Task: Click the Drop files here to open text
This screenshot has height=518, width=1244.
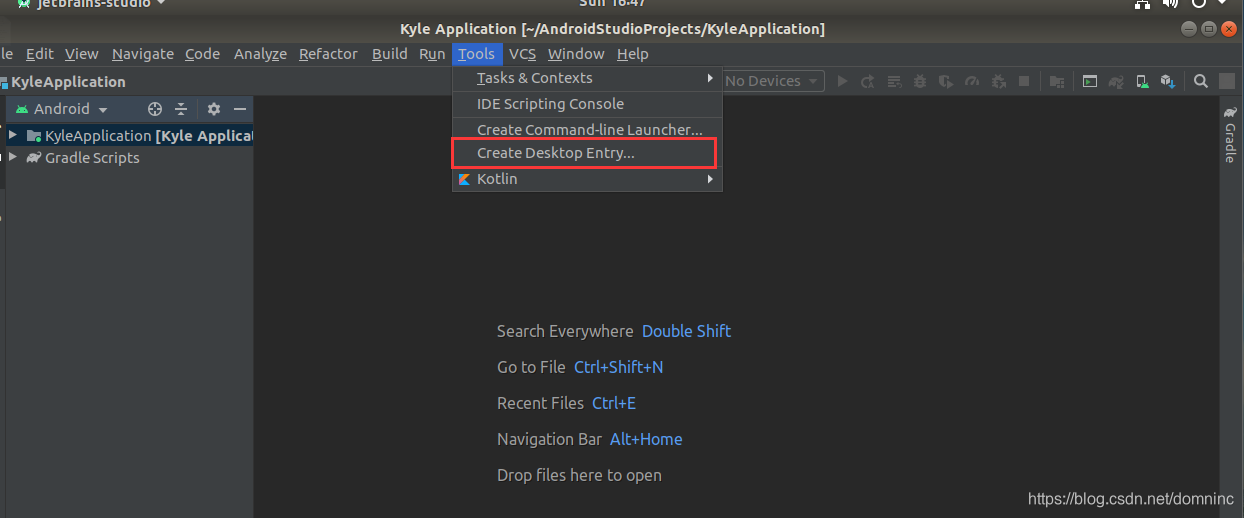Action: coord(579,475)
